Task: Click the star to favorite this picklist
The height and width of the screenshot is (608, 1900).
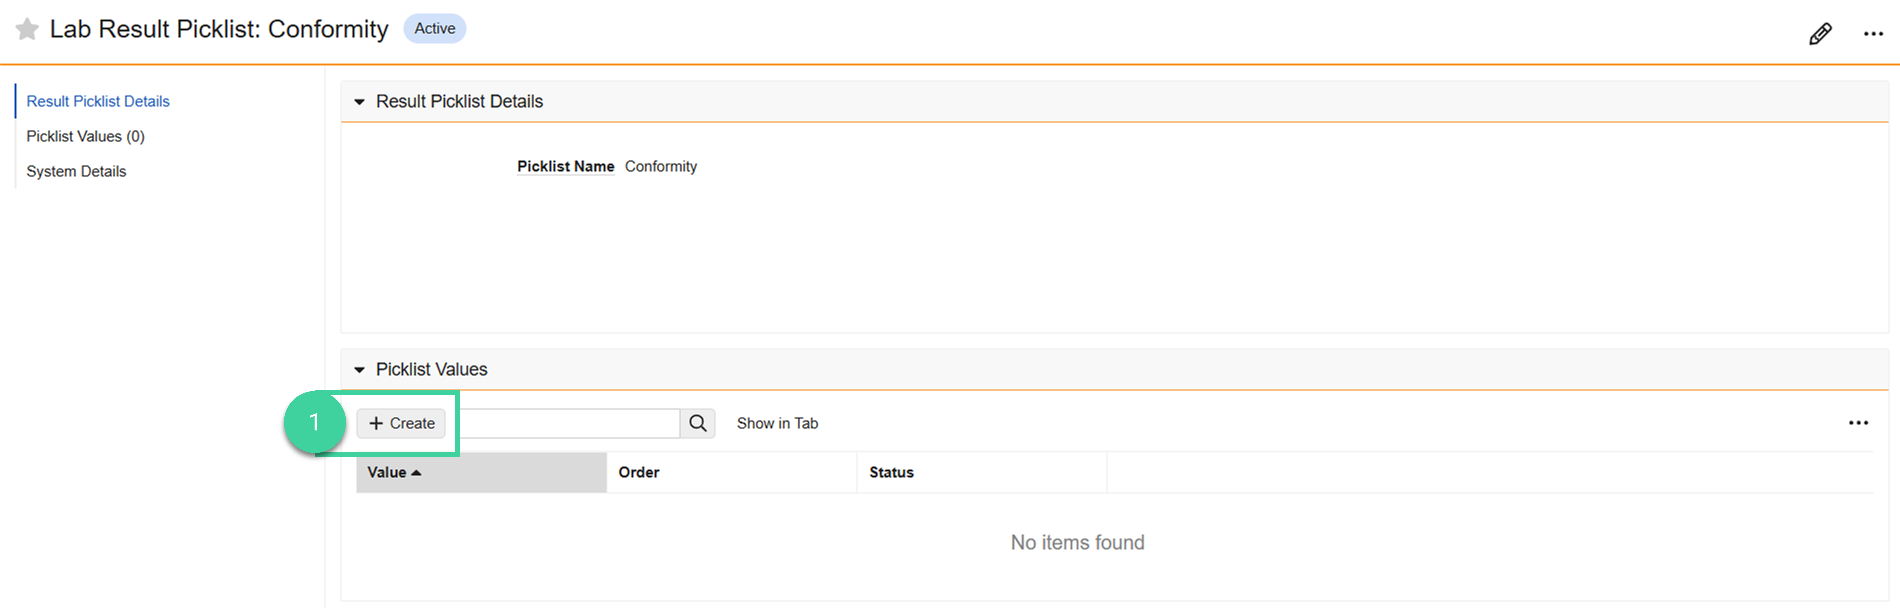Action: (26, 29)
